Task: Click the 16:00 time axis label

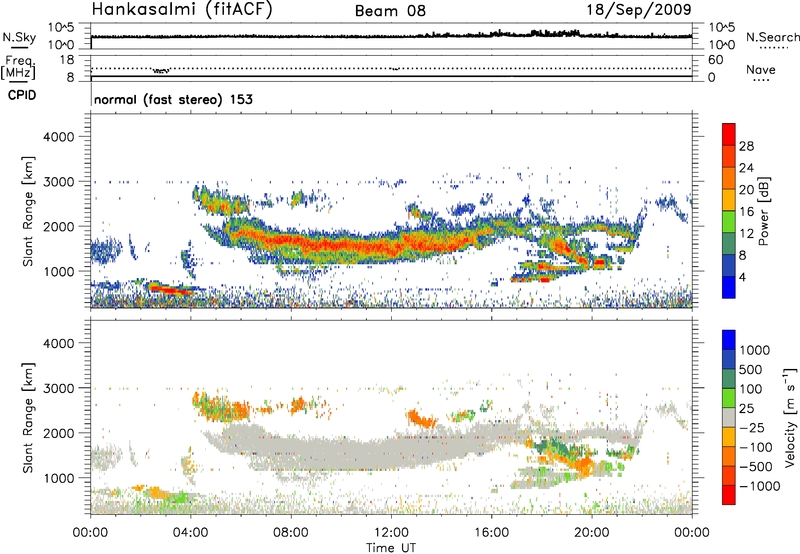Action: point(491,533)
